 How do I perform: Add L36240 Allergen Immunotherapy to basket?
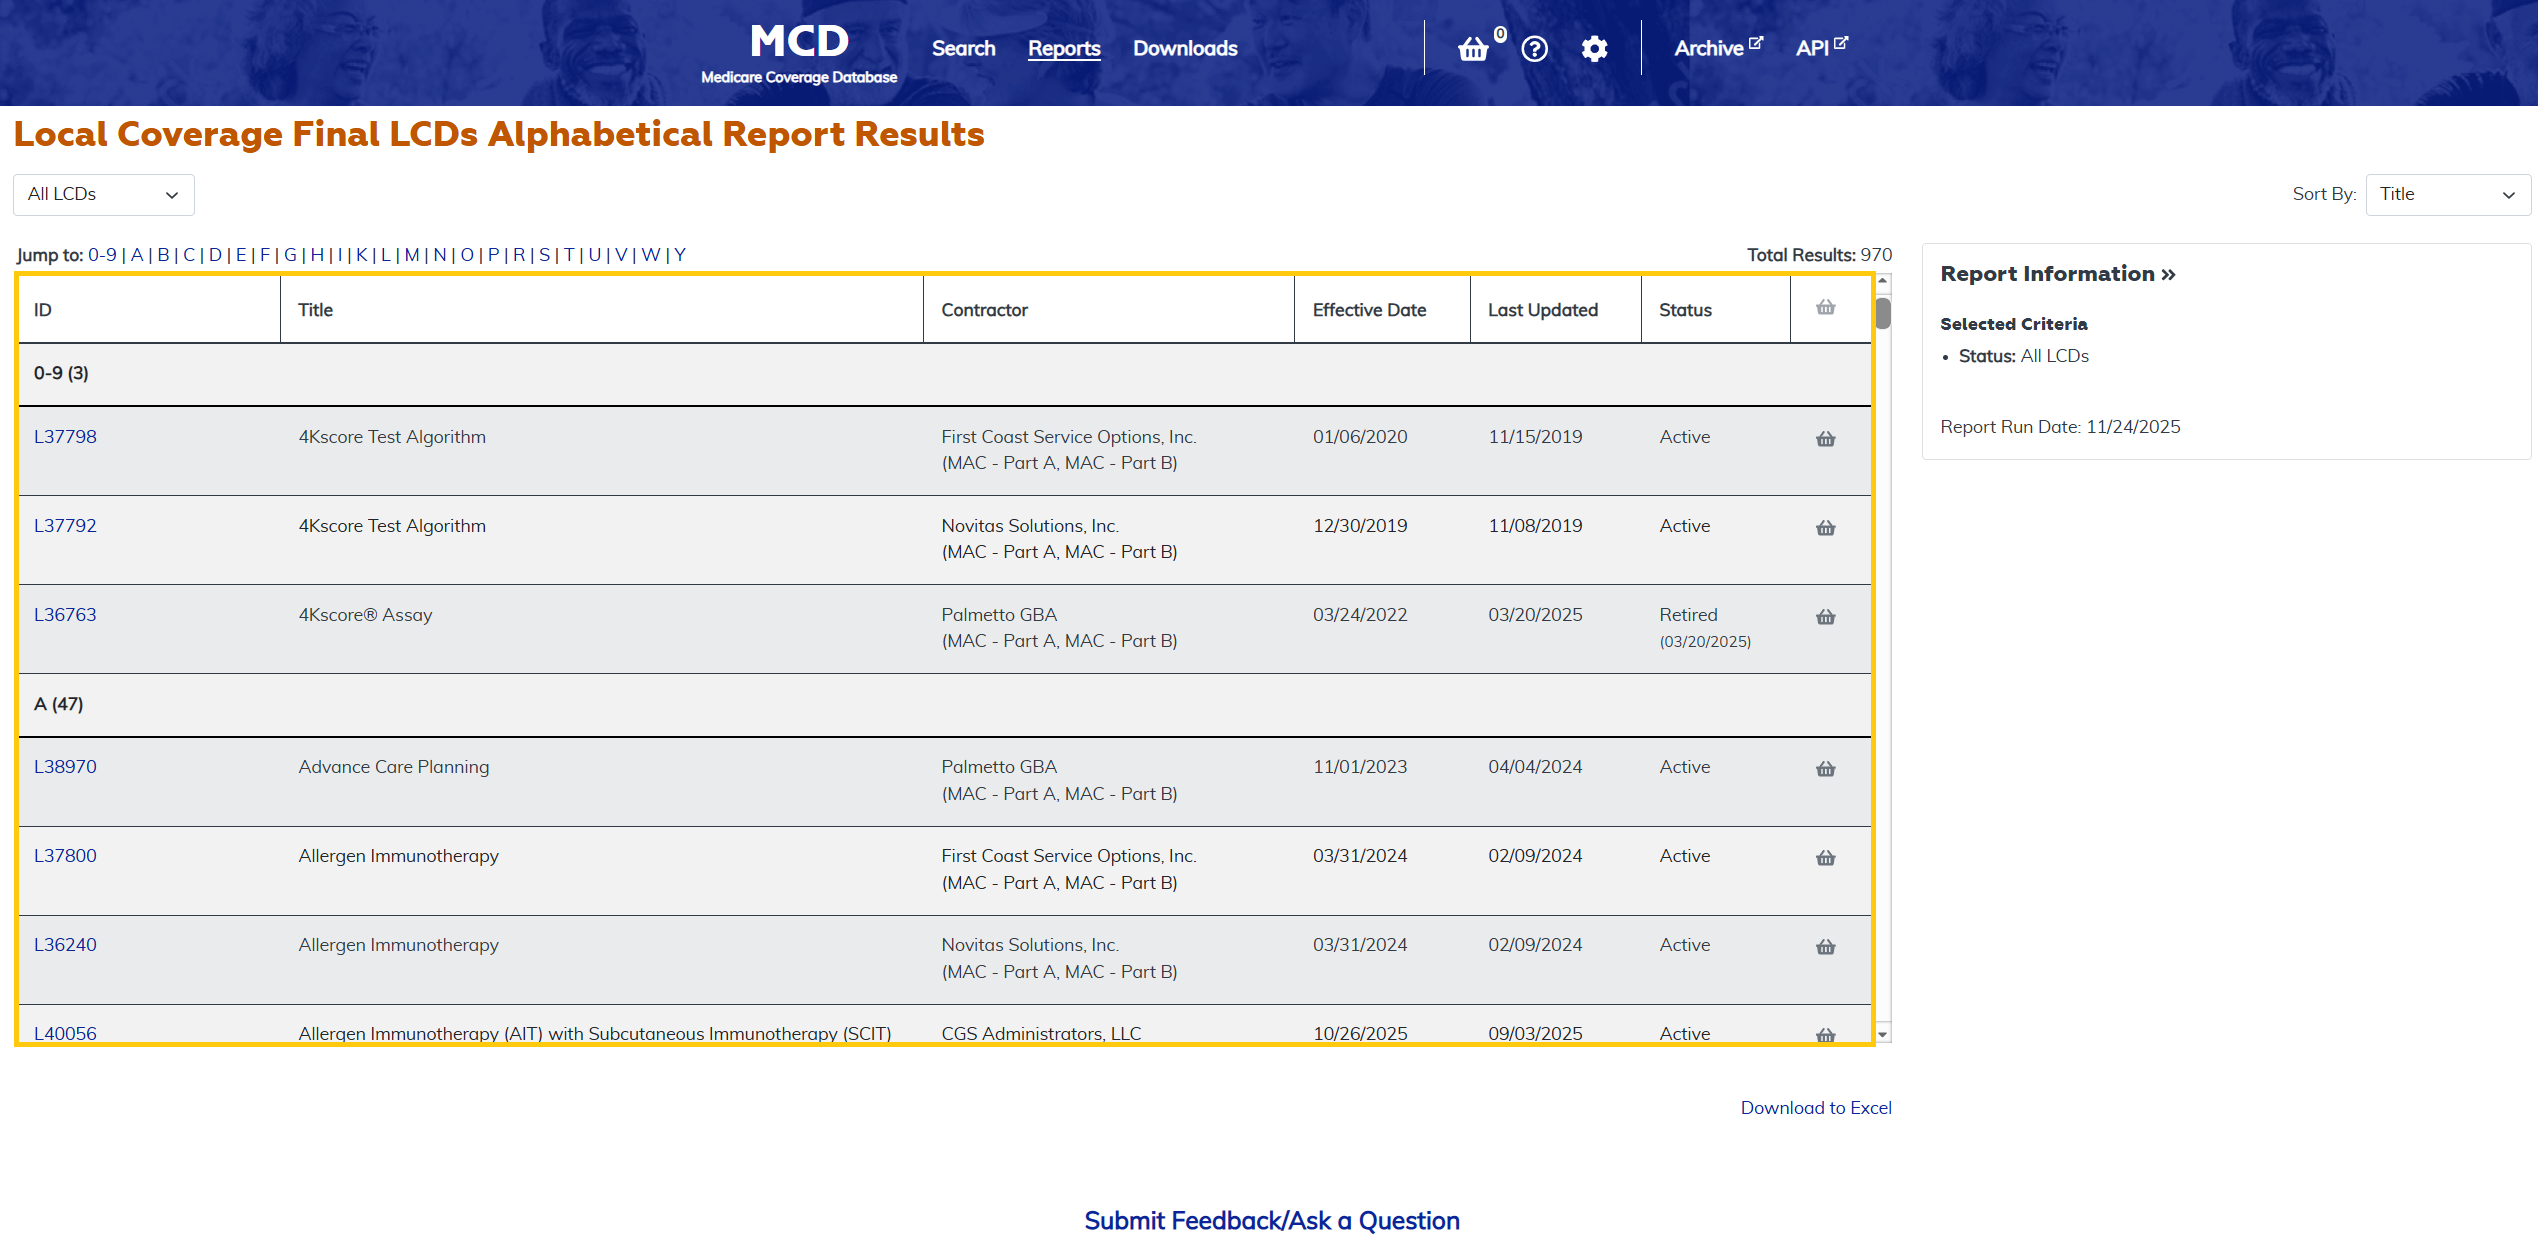tap(1825, 947)
